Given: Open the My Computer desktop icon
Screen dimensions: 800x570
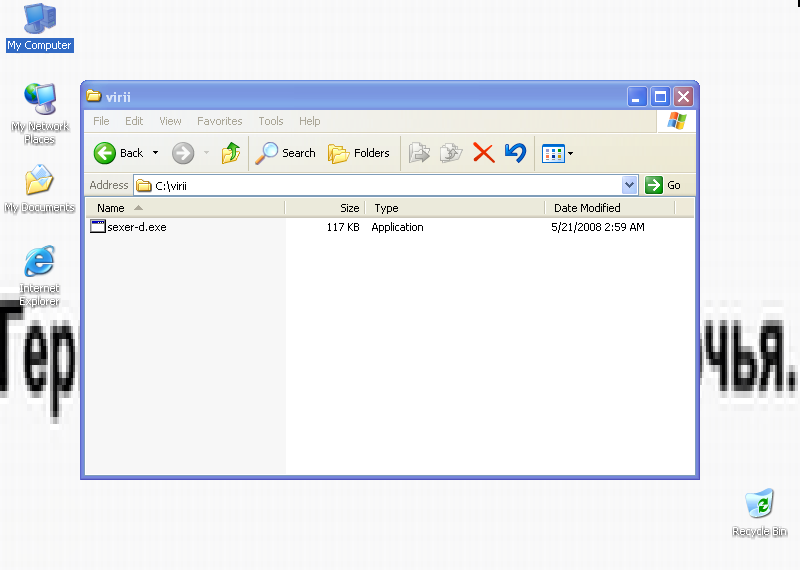Looking at the screenshot, I should [x=39, y=27].
